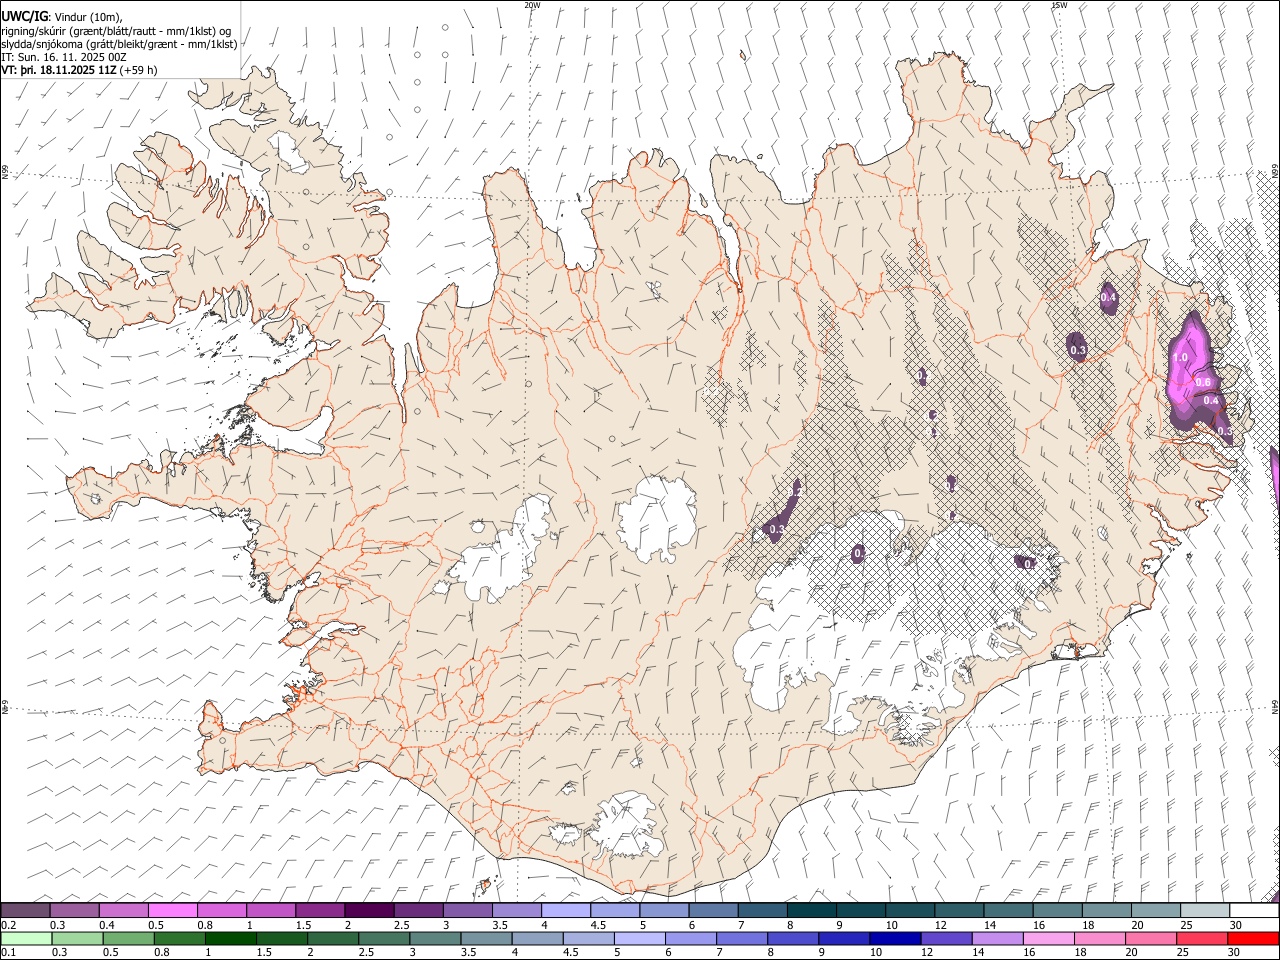Select the lower-row green swatch starting at 0.5
The height and width of the screenshot is (960, 1280).
pos(128,938)
